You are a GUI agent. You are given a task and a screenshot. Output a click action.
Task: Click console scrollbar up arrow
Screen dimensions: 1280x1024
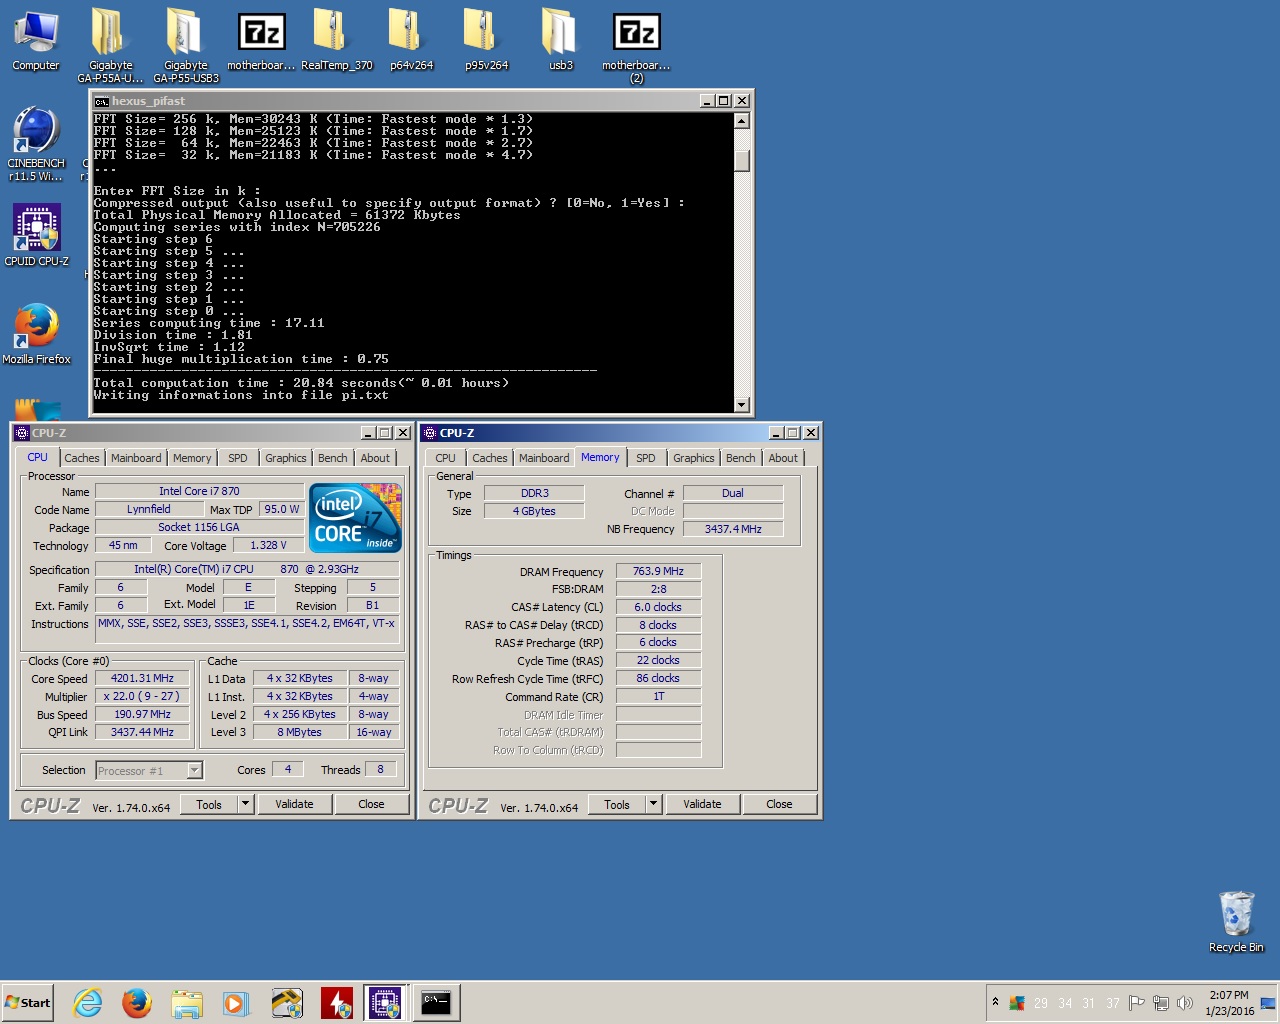coord(742,121)
